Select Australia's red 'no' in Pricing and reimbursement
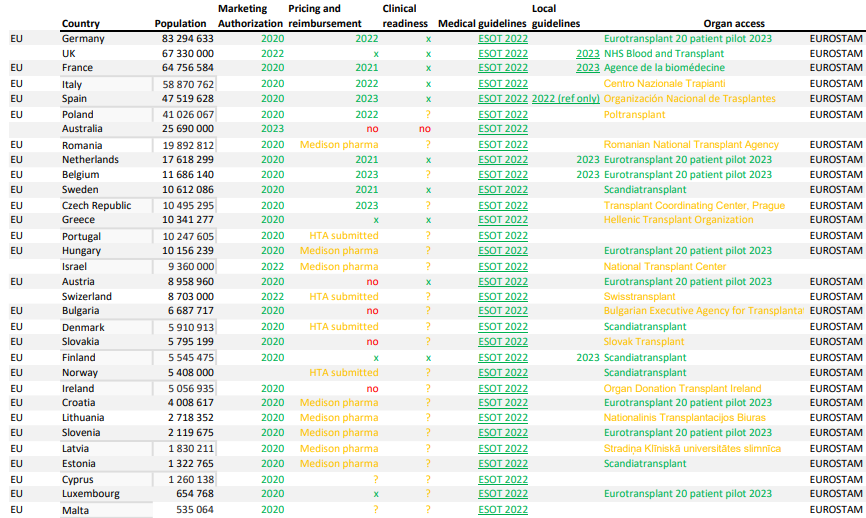 pos(372,129)
